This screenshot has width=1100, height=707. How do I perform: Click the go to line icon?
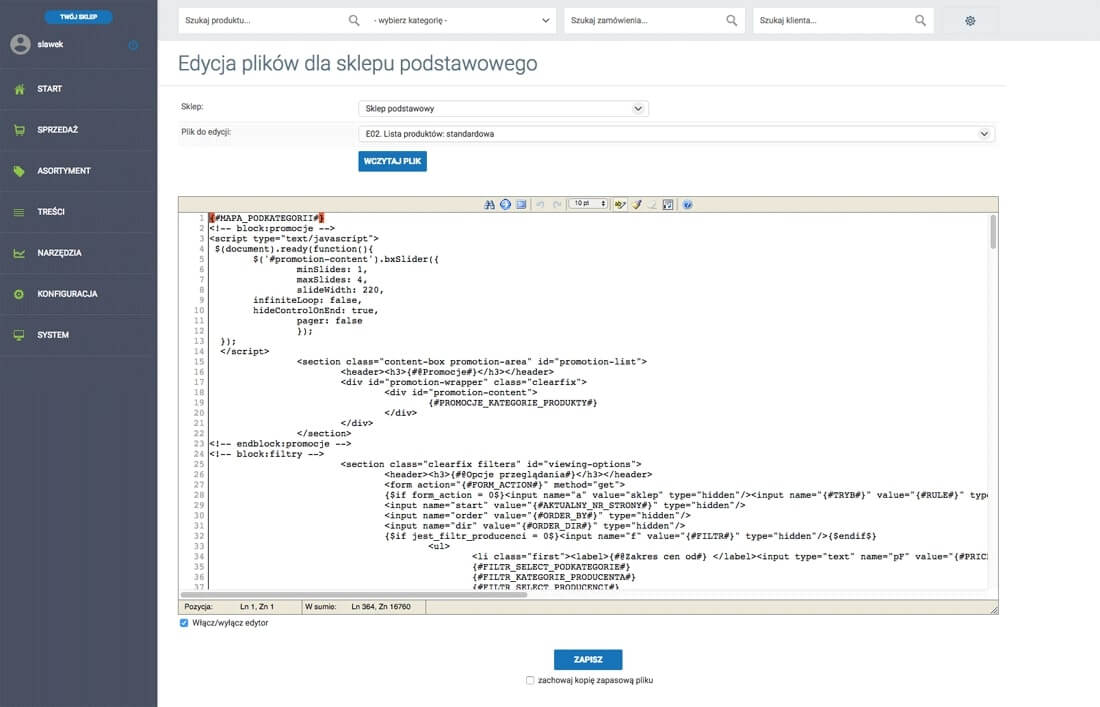tap(505, 205)
